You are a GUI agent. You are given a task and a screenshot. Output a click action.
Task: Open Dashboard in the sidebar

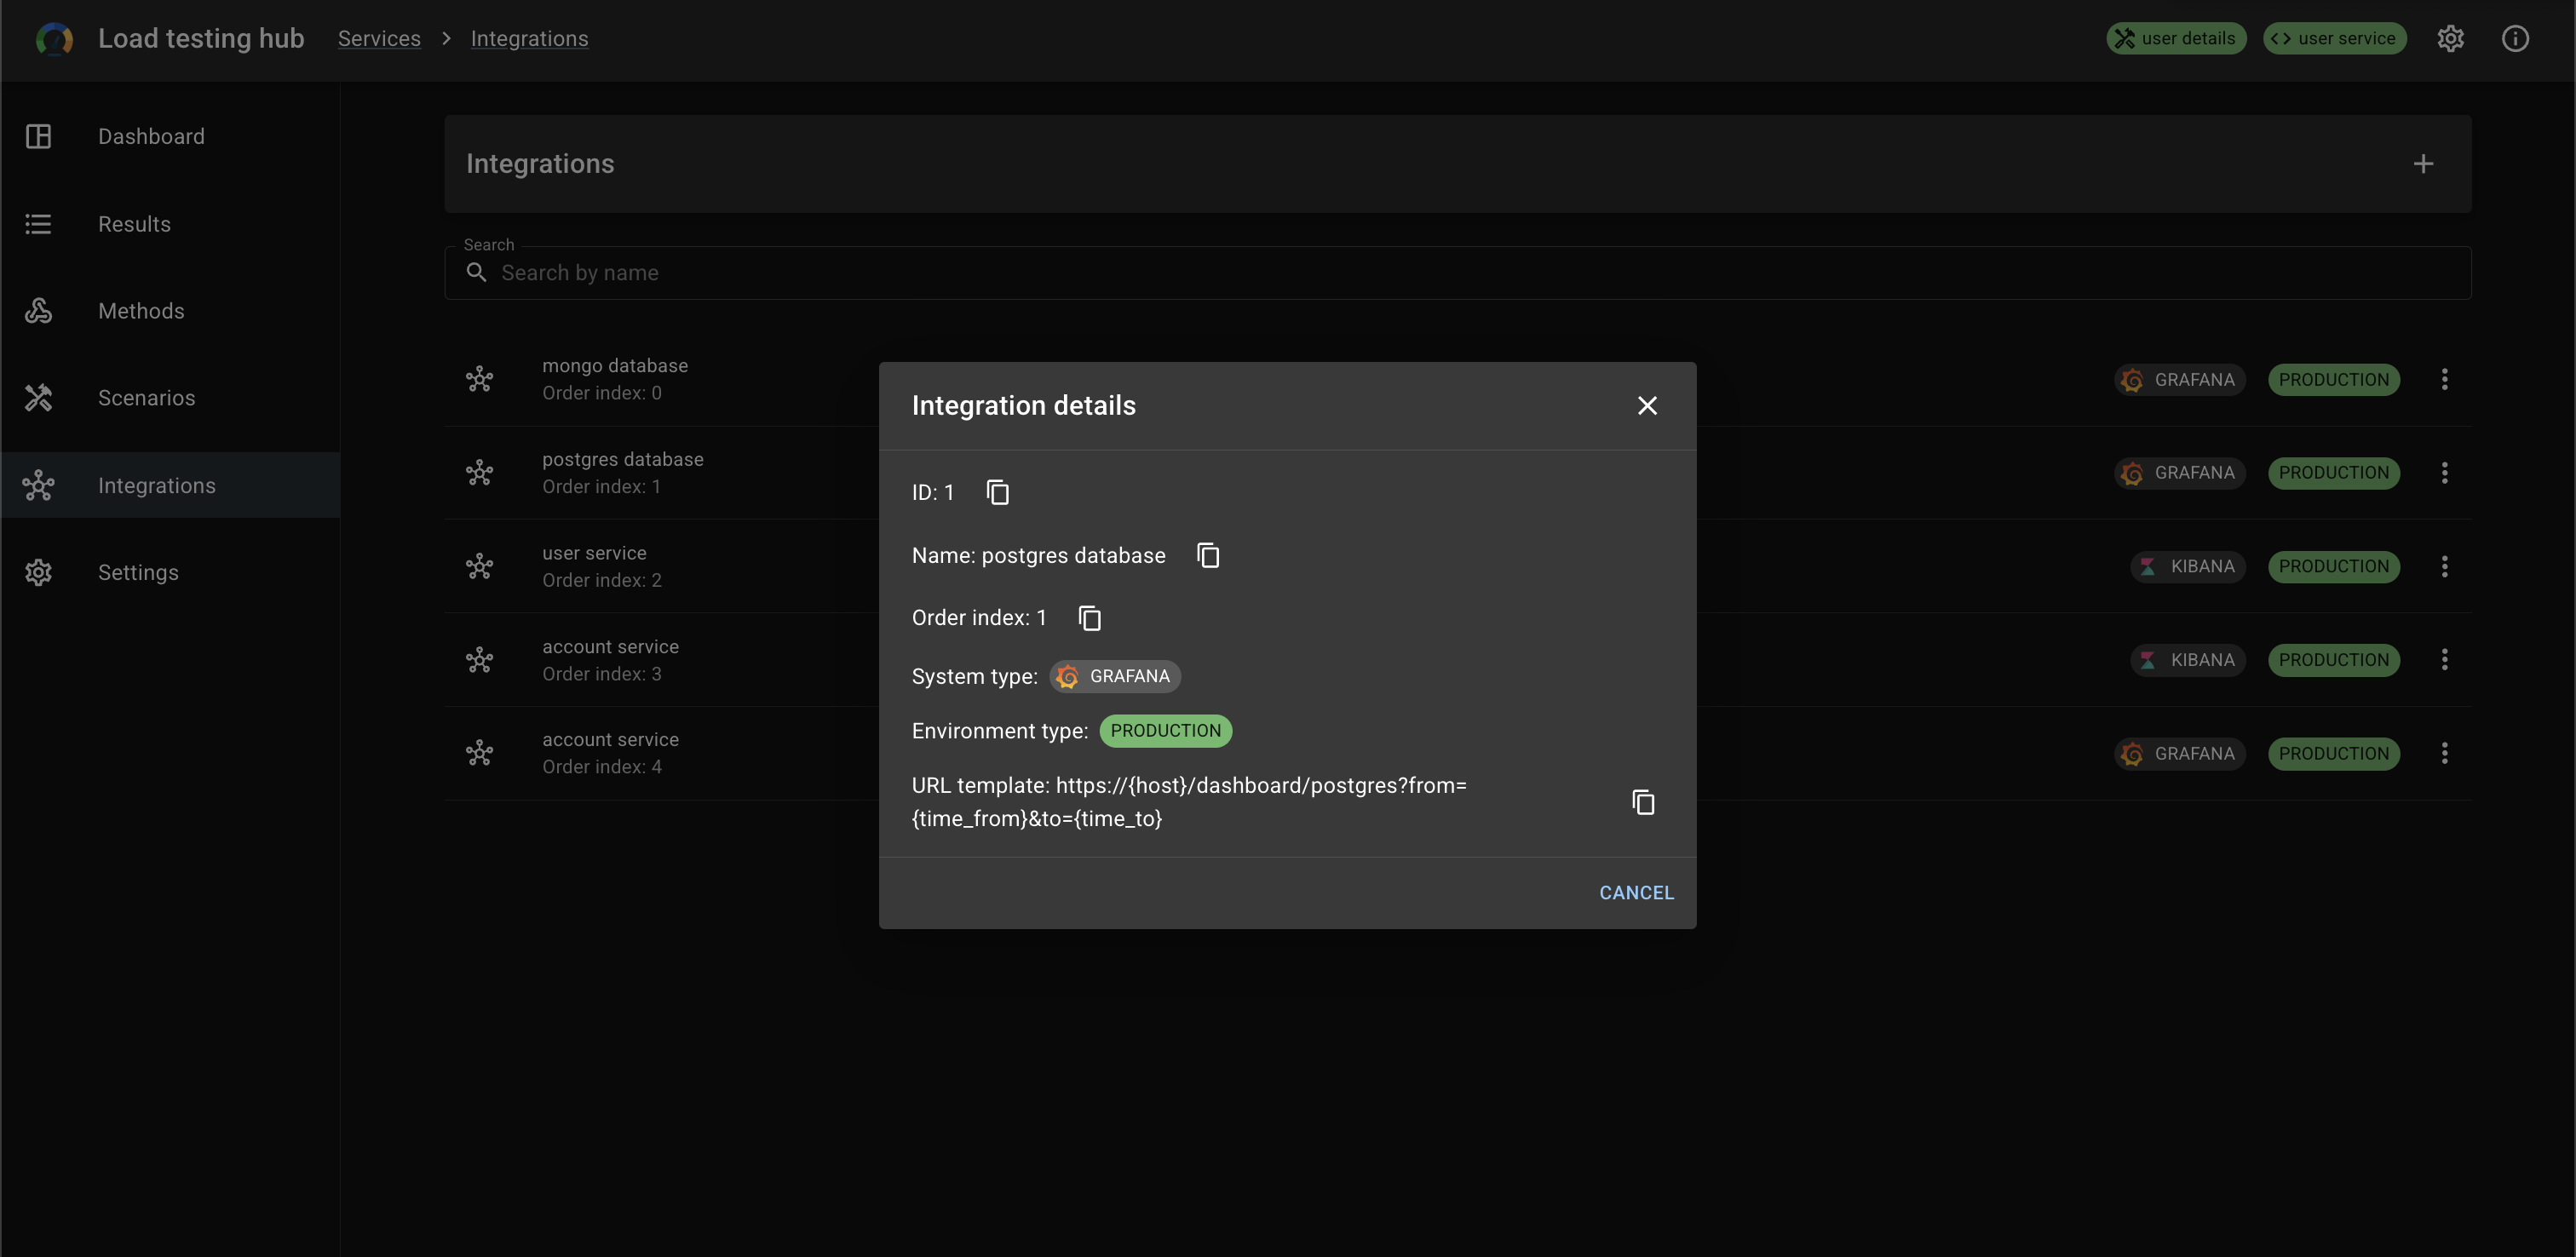pos(170,136)
